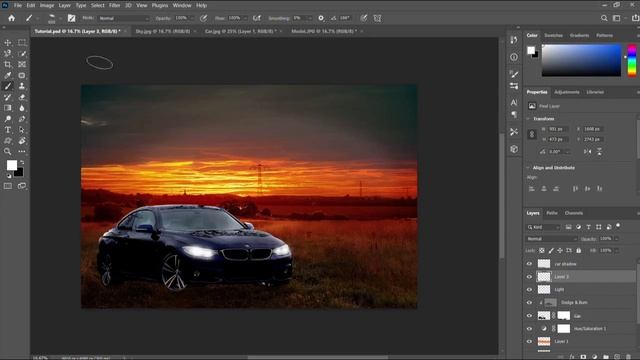Select the Rectangular Marquee tool
Viewport: 640px width, 360px height.
click(x=22, y=43)
